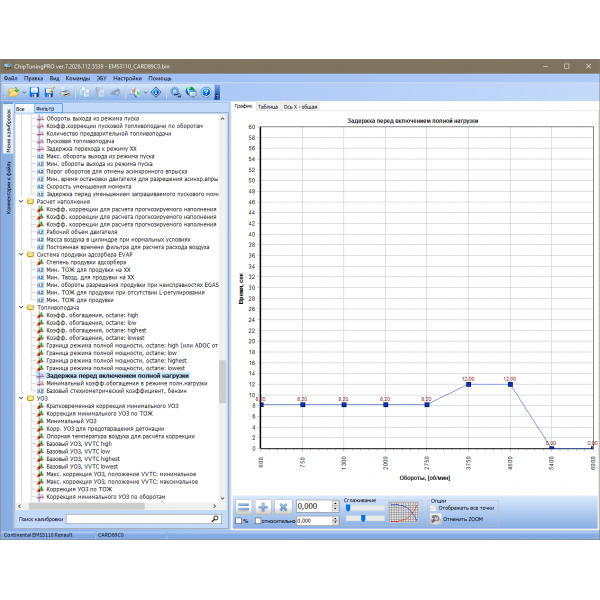Image resolution: width=600 pixels, height=600 pixels.
Task: Enable the 'относительно' checkbox
Action: click(x=259, y=521)
